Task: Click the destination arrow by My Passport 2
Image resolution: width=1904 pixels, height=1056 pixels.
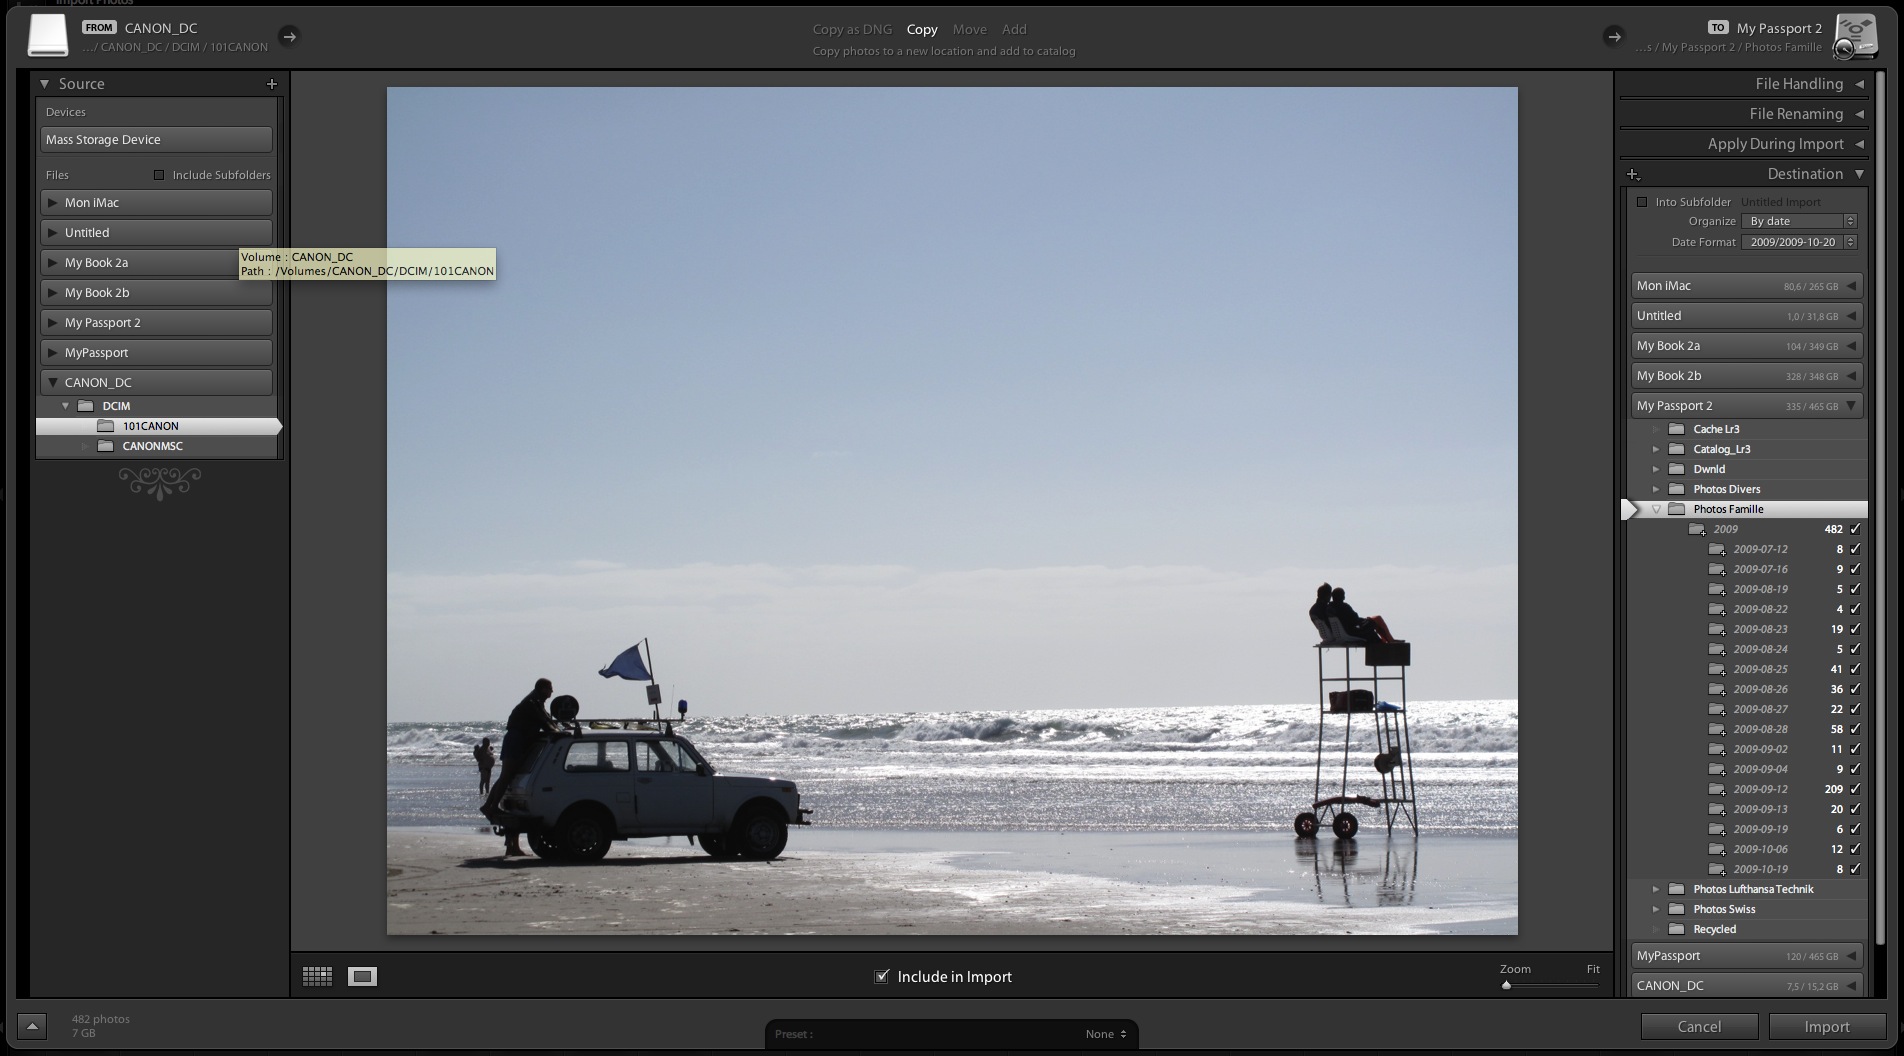Action: 1614,37
